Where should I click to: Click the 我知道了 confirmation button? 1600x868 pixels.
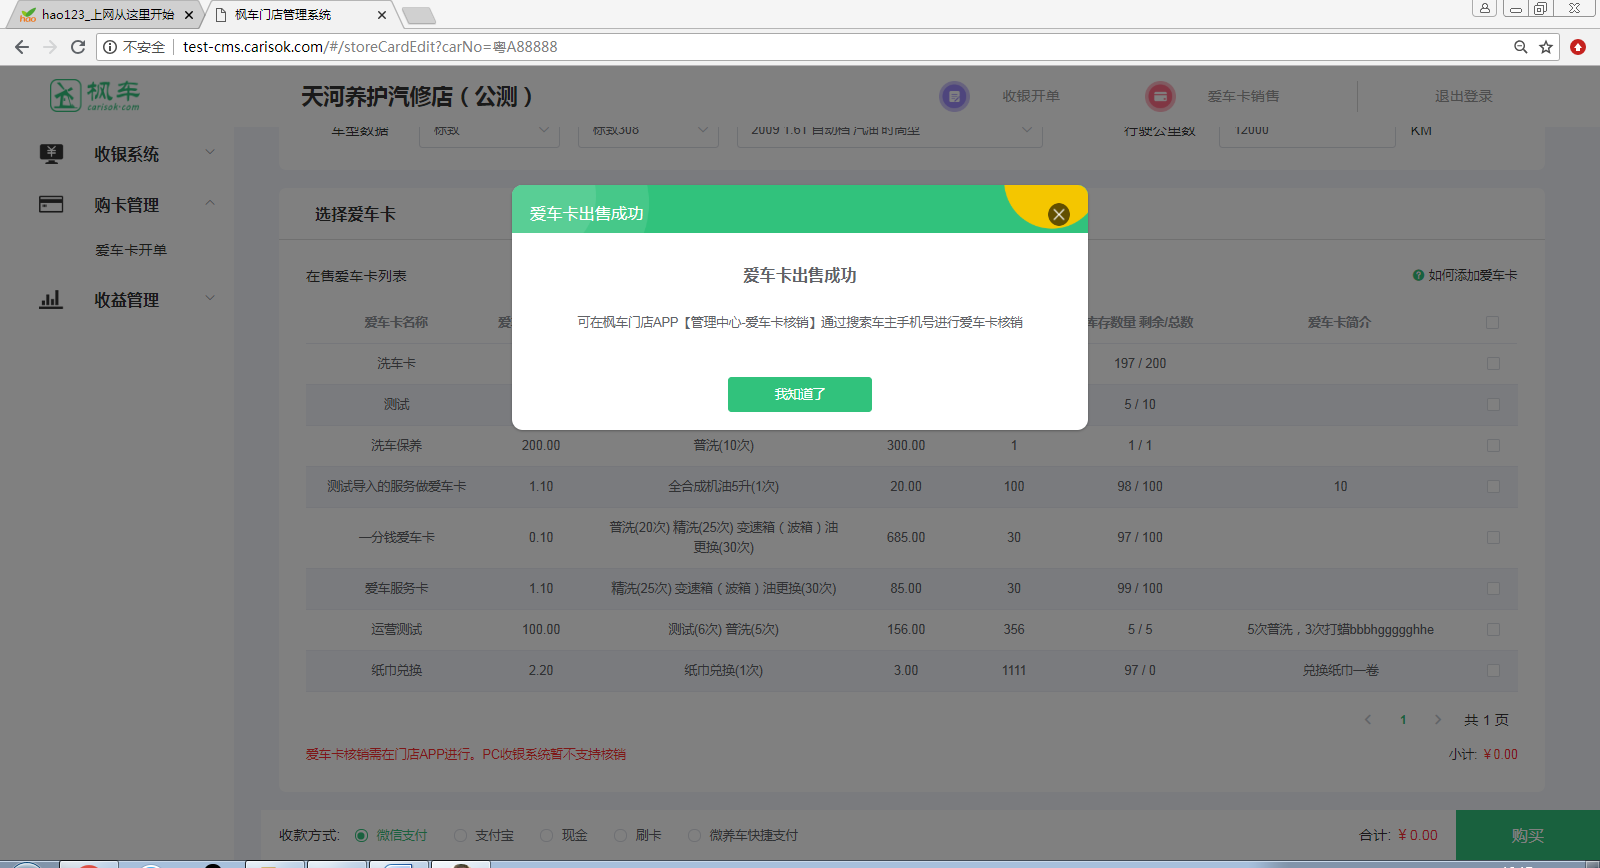coord(799,394)
